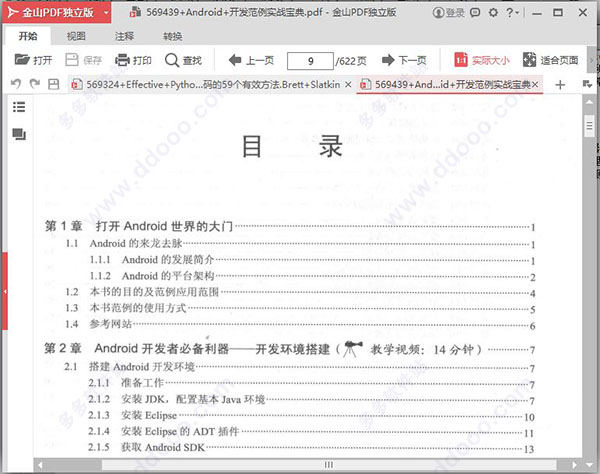Switch to the 开始 ribbon tab

pos(28,36)
